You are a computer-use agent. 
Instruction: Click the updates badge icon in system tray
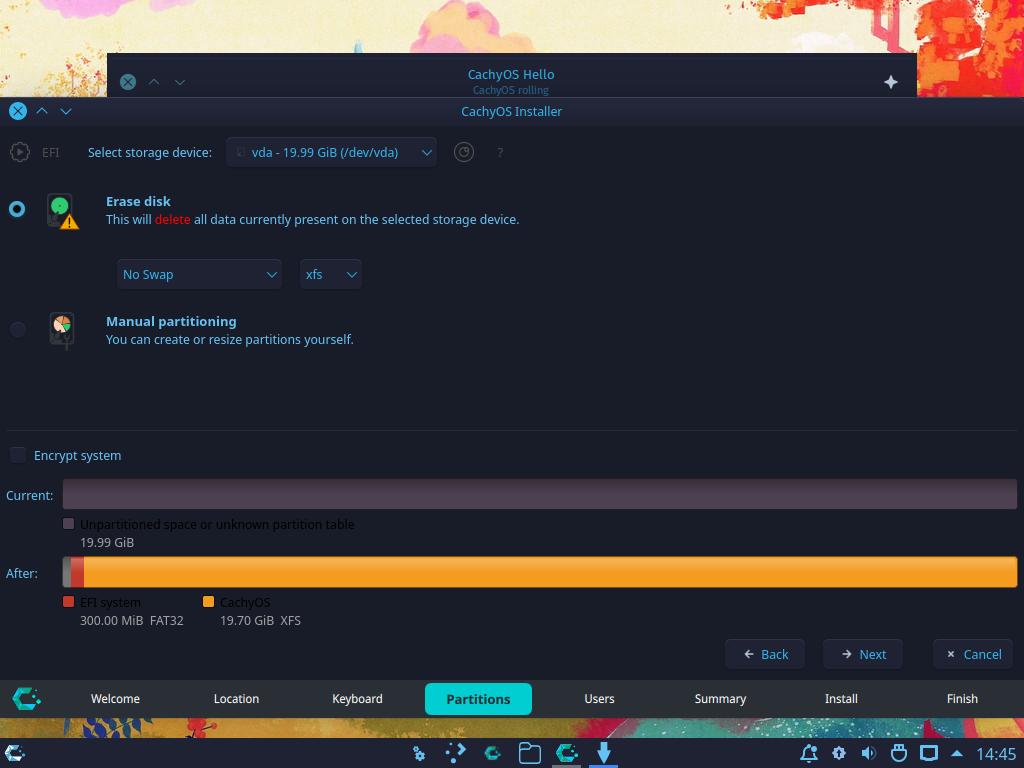839,754
